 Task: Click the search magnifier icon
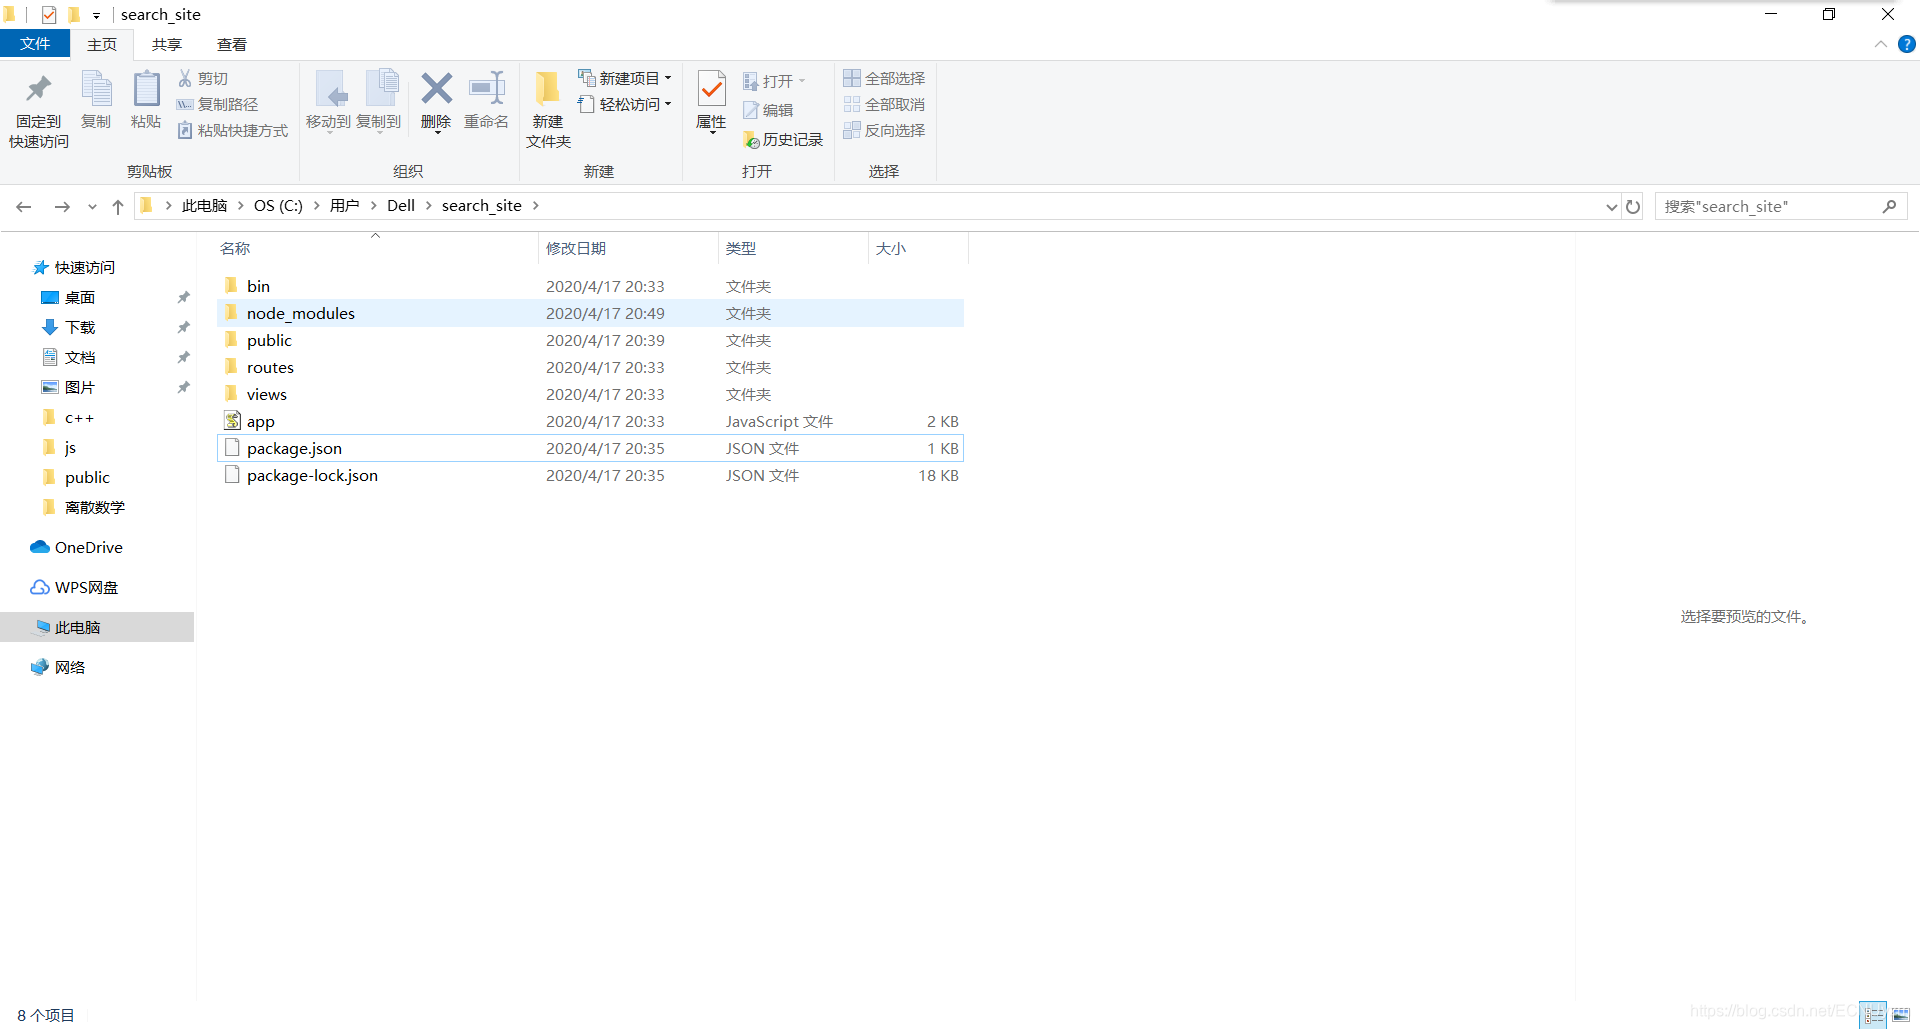pyautogui.click(x=1889, y=206)
